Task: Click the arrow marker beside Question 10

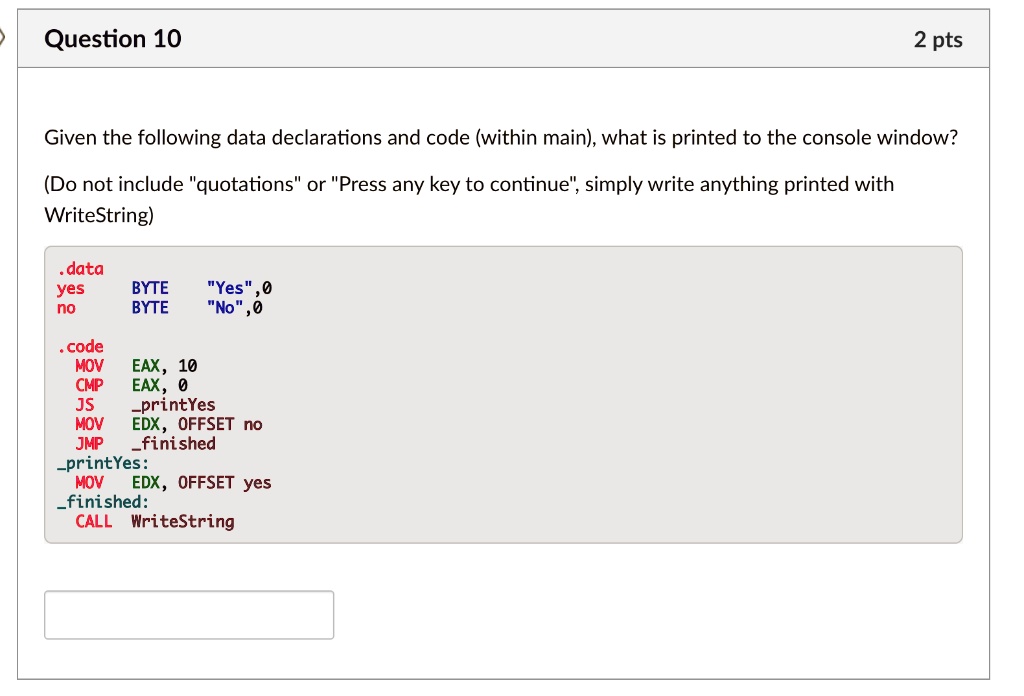Action: (3, 40)
